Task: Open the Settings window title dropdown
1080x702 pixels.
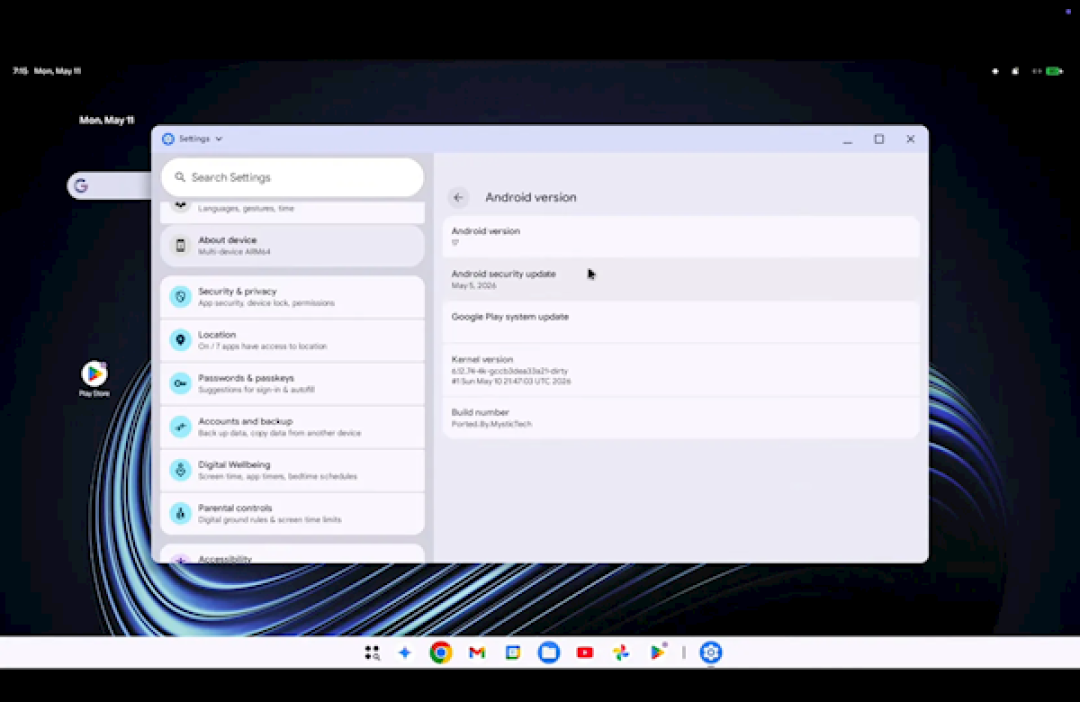Action: tap(219, 139)
